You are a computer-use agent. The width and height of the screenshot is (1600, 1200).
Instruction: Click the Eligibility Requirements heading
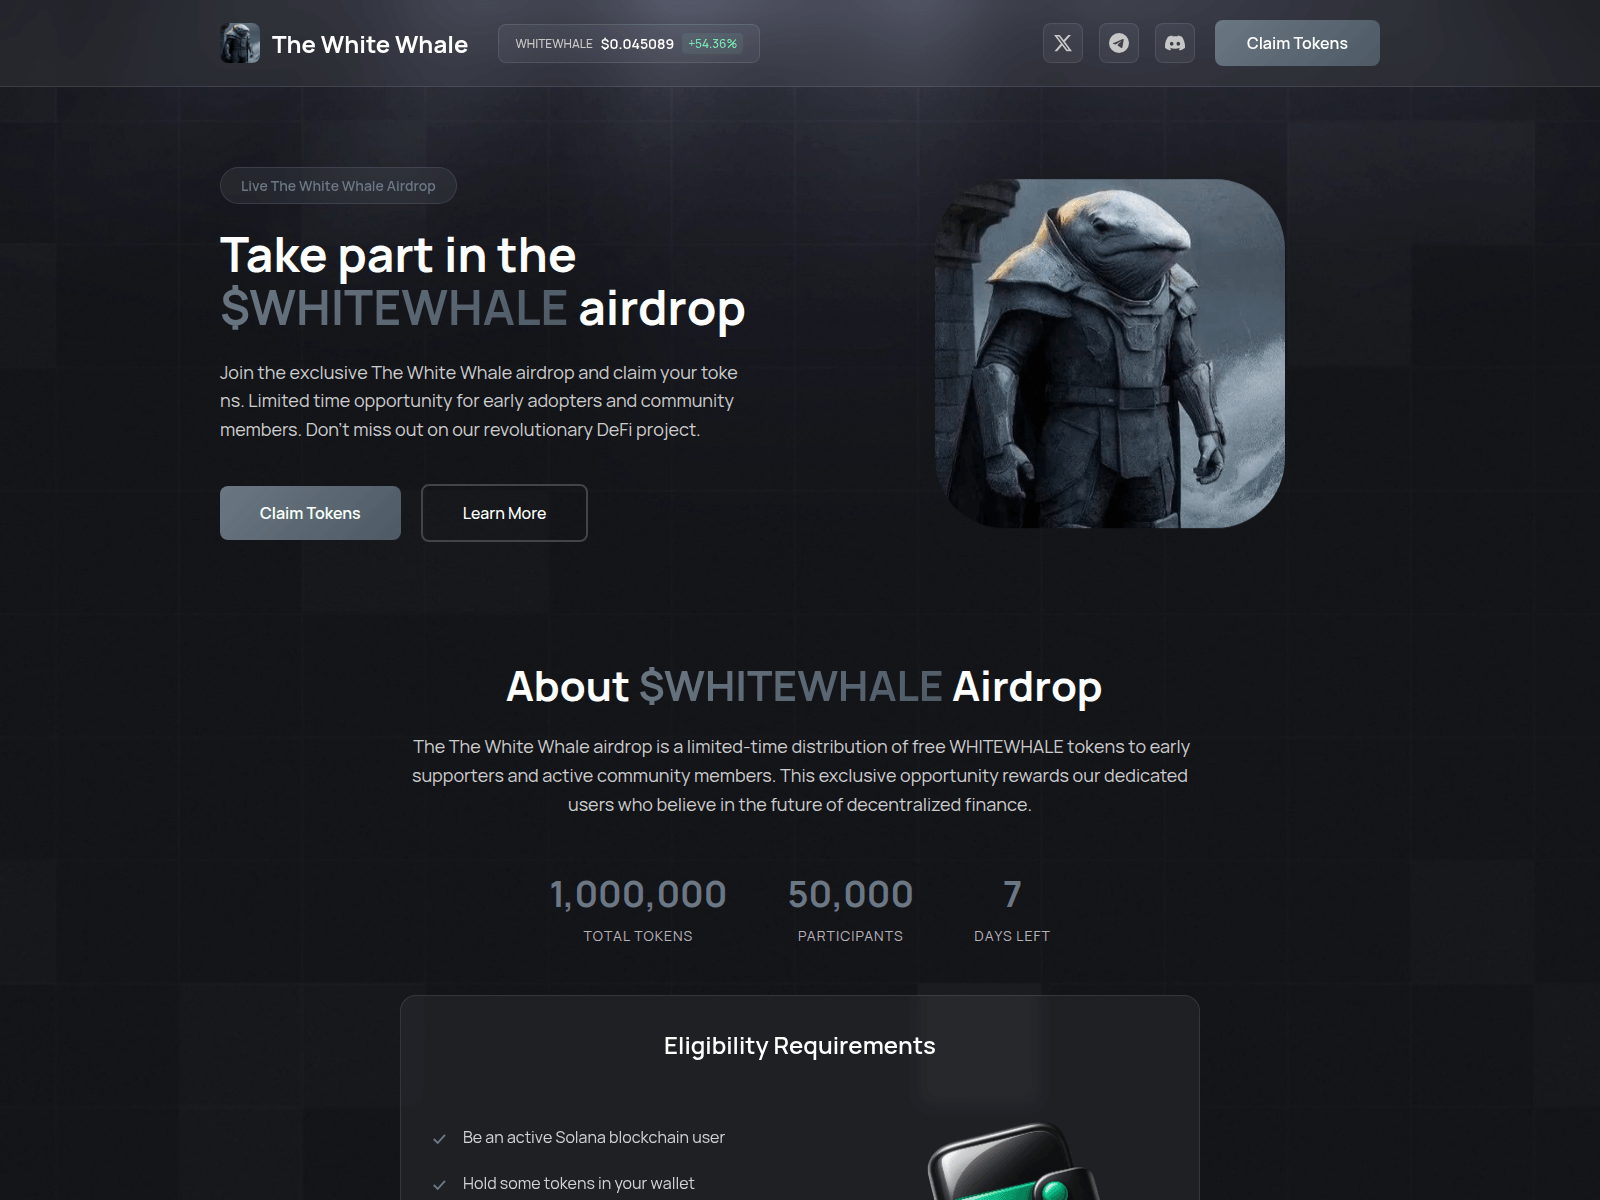(800, 1046)
